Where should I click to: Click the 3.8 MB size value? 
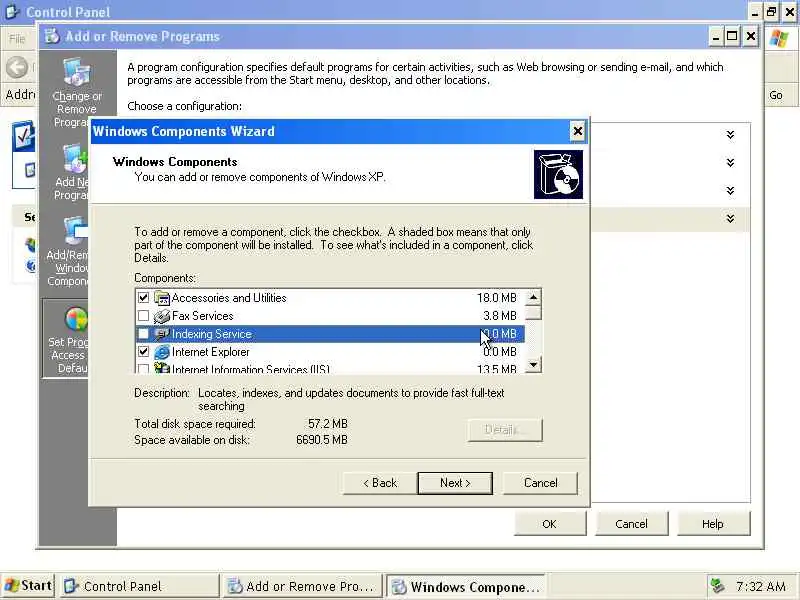499,316
